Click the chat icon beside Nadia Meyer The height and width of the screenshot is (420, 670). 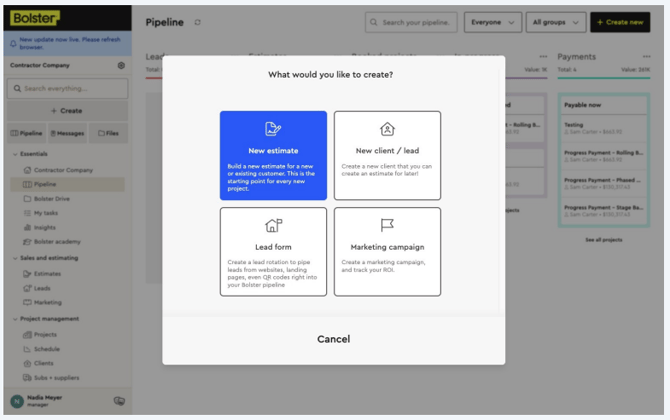[119, 400]
